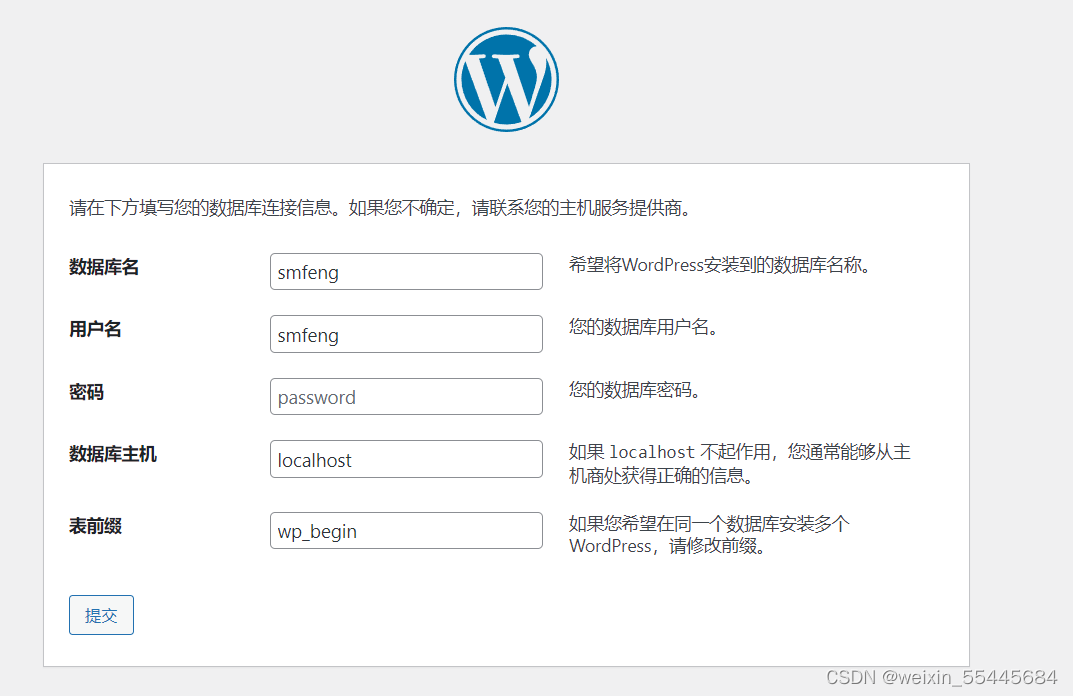The width and height of the screenshot is (1073, 696).
Task: Click the 密码 label
Action: pos(86,392)
